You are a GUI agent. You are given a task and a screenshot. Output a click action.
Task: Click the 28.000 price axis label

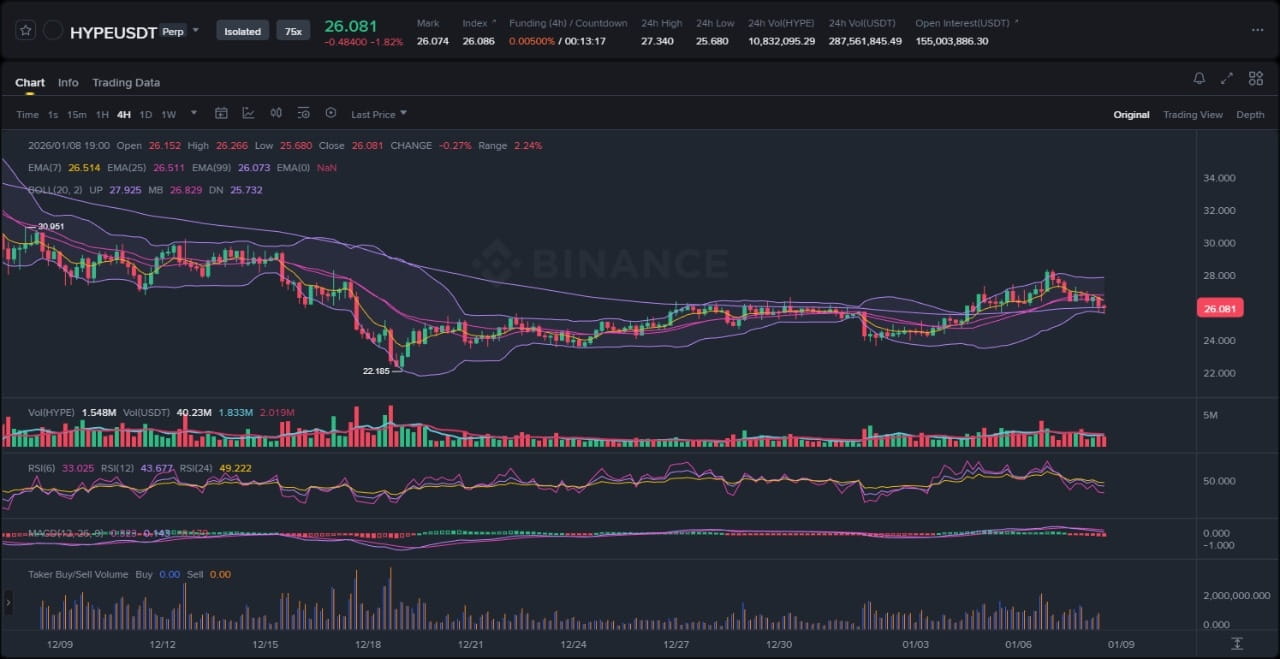point(1222,276)
